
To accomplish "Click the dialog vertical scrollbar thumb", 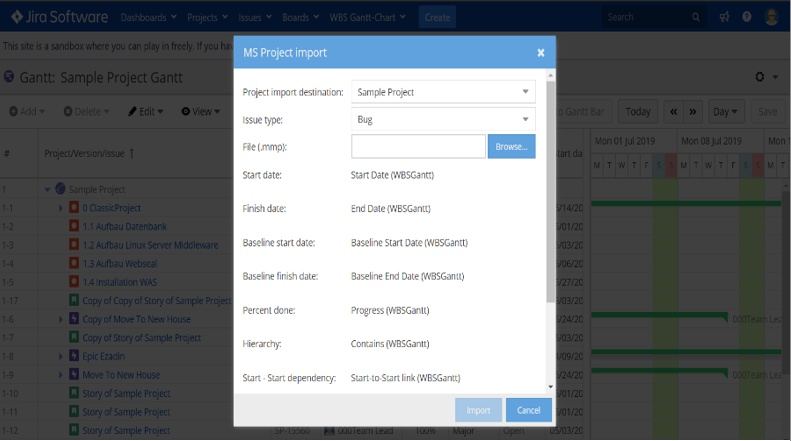I will click(x=550, y=192).
